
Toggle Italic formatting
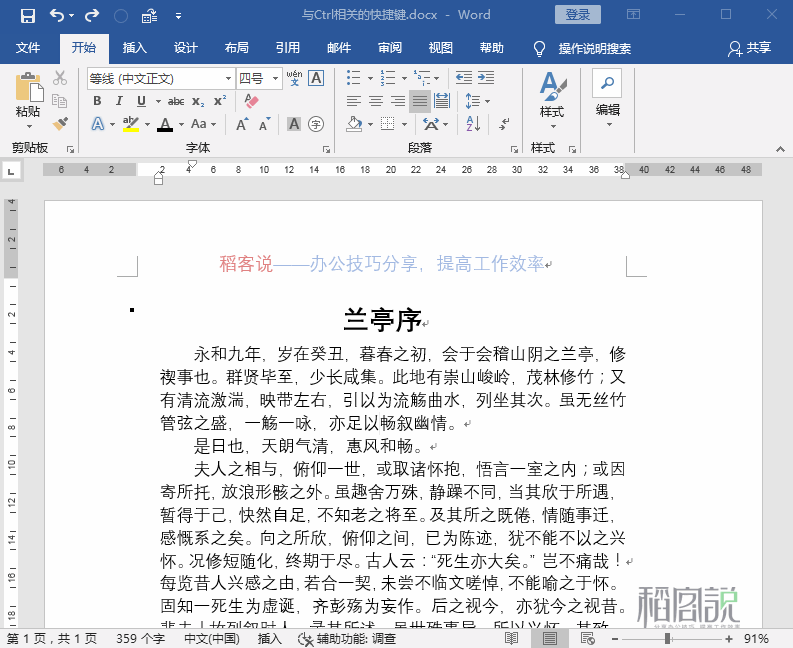tap(119, 101)
